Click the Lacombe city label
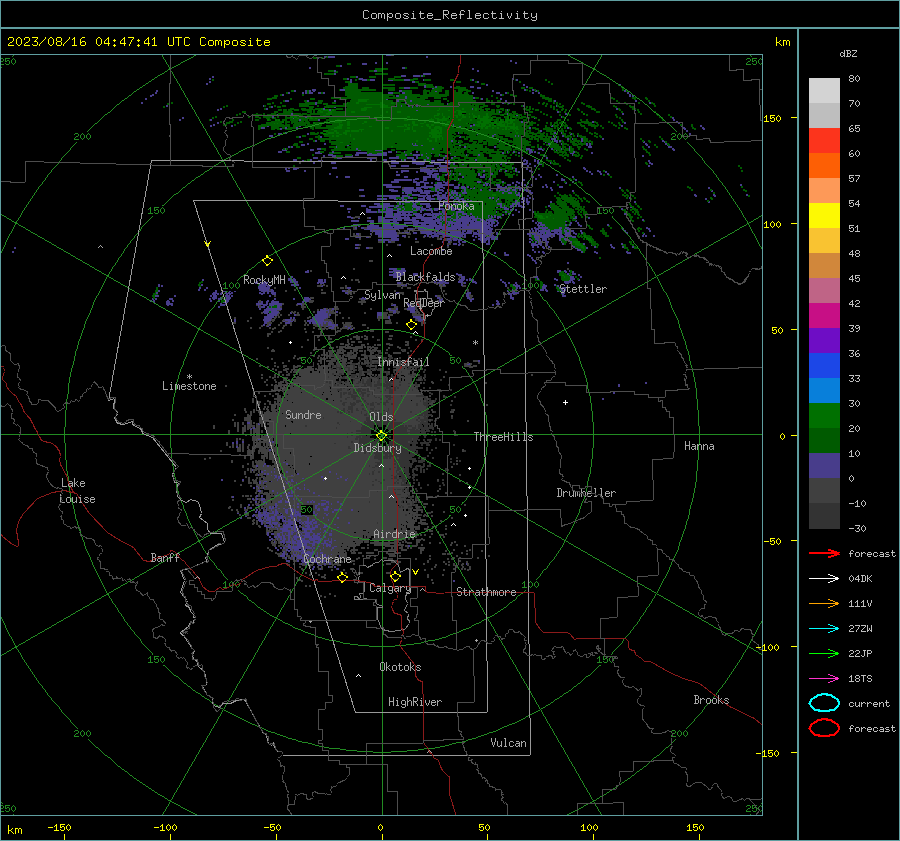 tap(431, 251)
